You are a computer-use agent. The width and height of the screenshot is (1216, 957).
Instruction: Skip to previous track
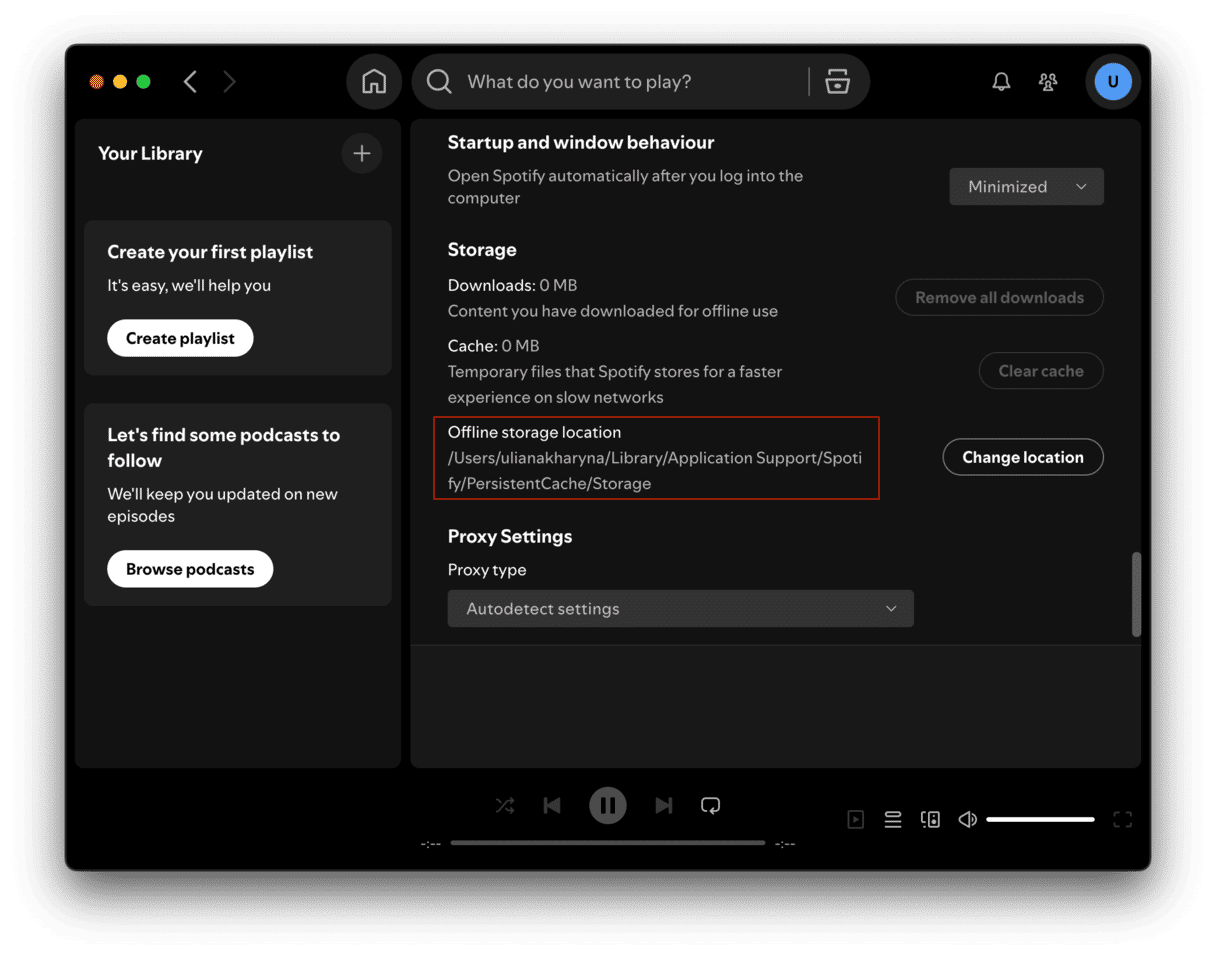(552, 805)
